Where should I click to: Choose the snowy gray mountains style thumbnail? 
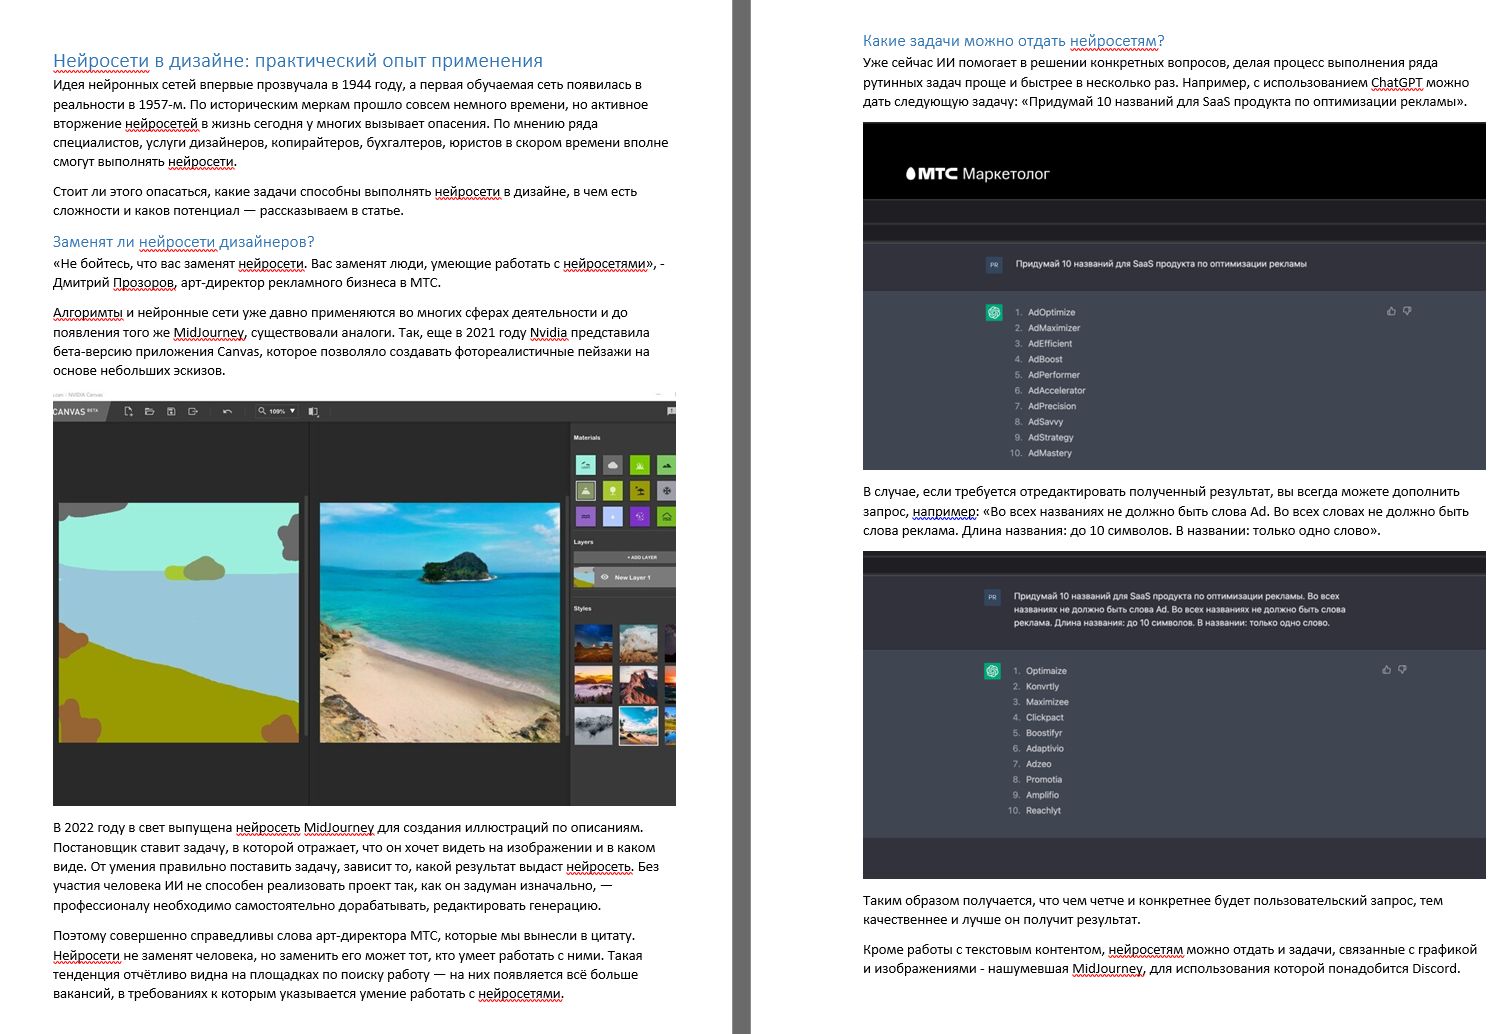(593, 726)
